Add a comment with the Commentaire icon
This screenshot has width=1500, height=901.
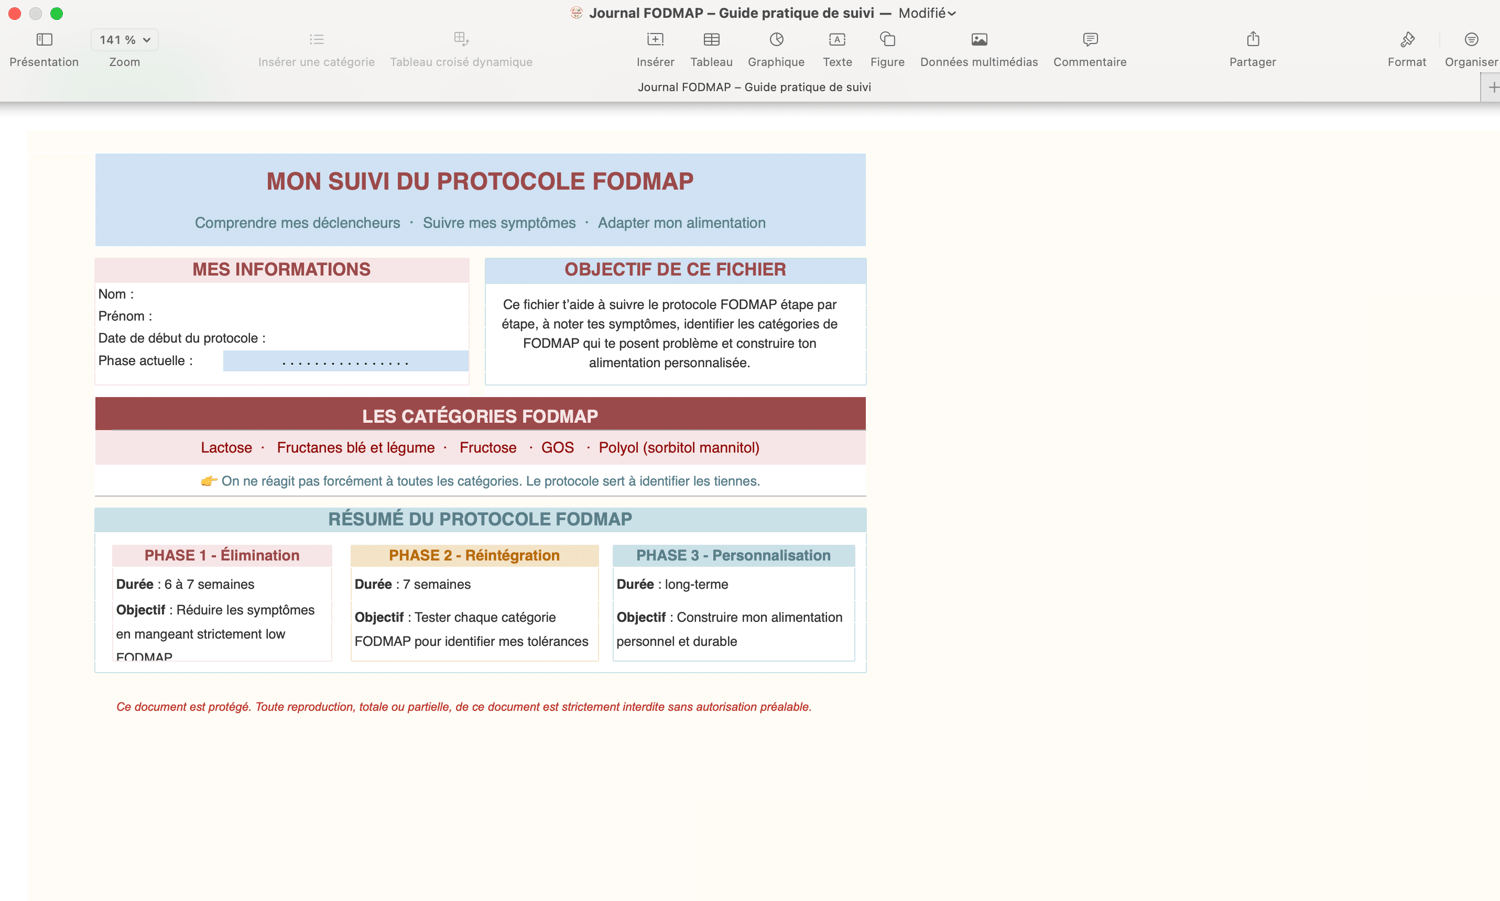pyautogui.click(x=1090, y=40)
